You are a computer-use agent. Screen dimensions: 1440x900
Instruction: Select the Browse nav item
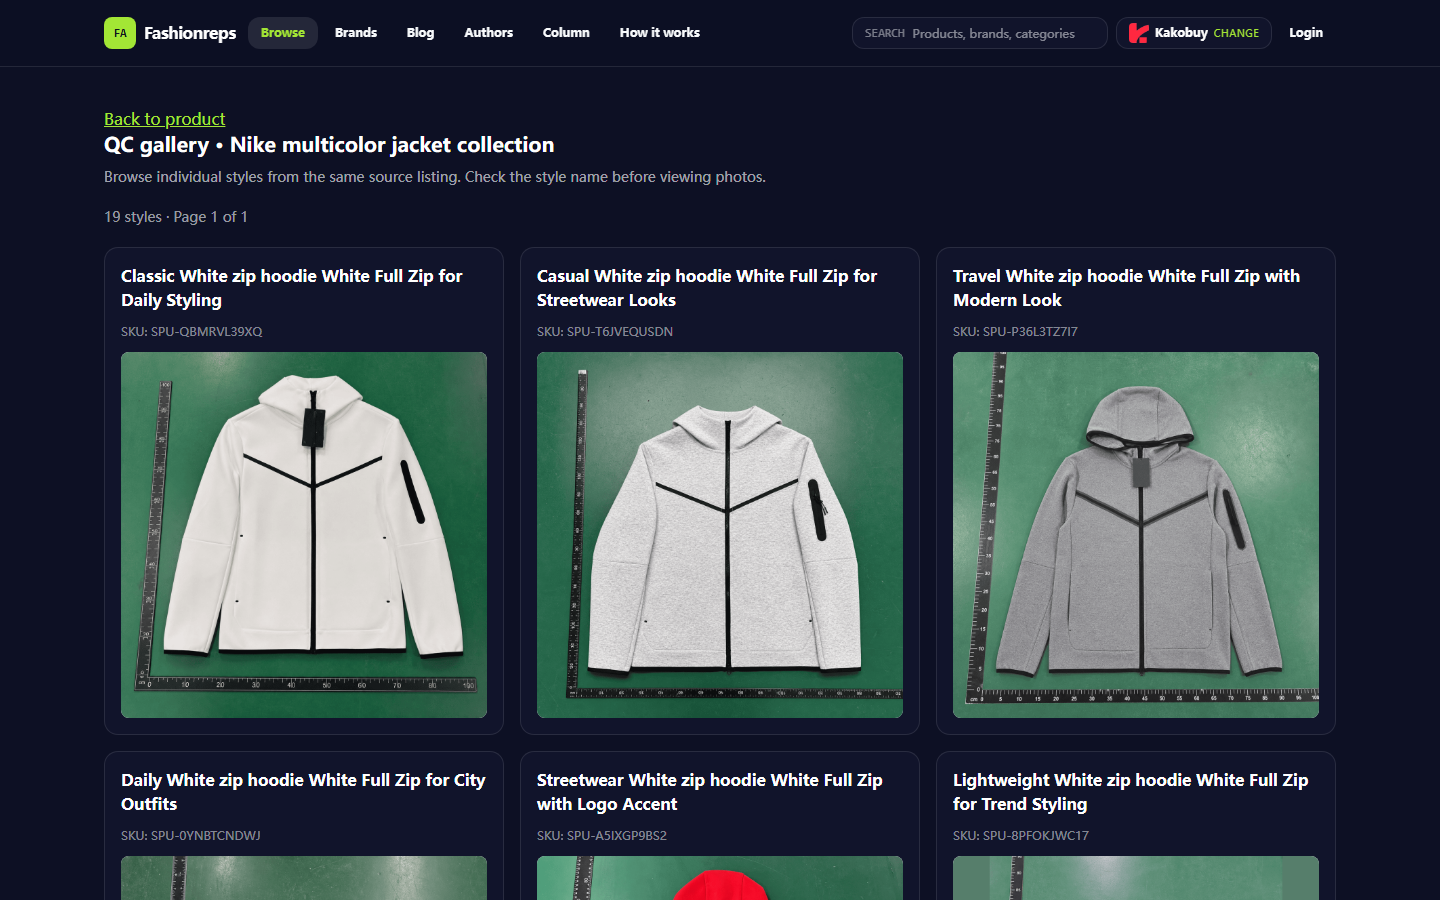point(283,33)
